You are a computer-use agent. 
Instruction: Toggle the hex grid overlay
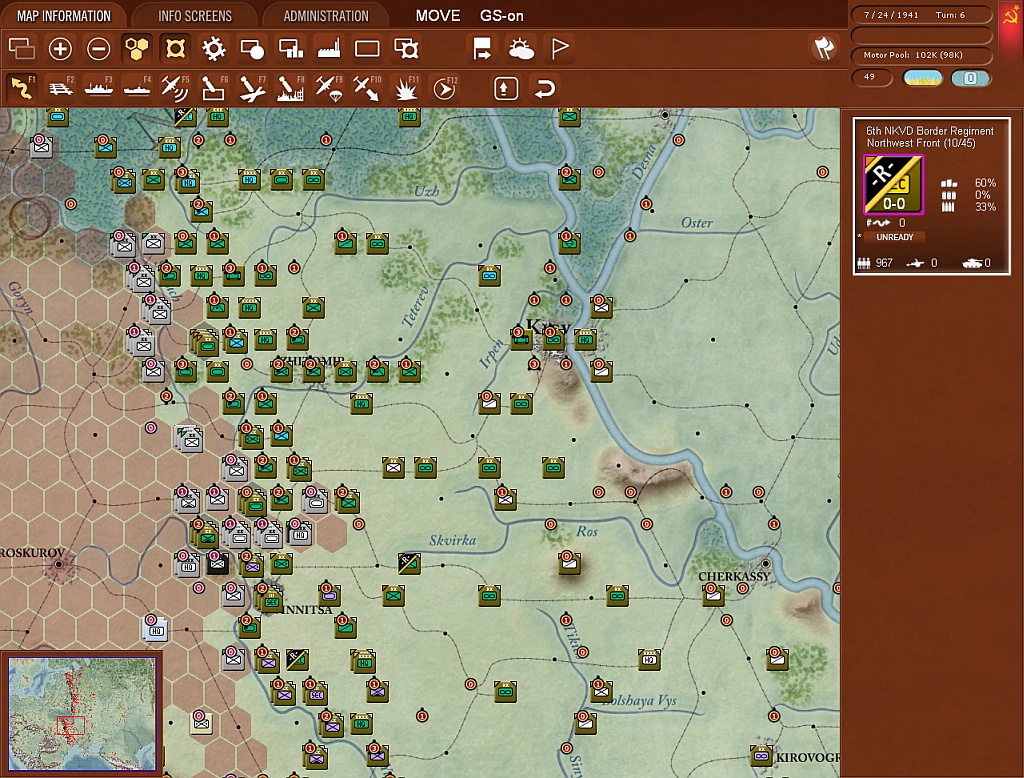136,48
